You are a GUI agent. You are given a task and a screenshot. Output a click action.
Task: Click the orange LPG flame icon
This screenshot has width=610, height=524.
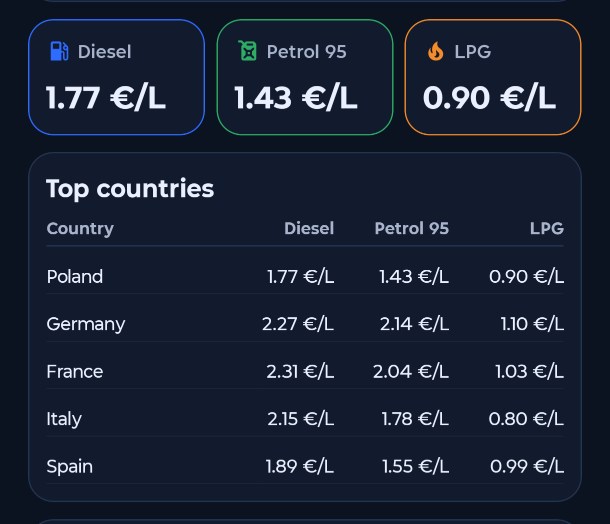[435, 51]
